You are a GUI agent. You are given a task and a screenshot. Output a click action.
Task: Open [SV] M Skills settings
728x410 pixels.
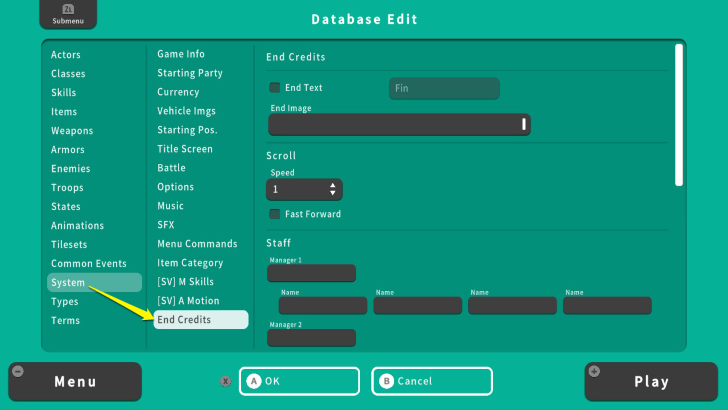[x=185, y=282]
